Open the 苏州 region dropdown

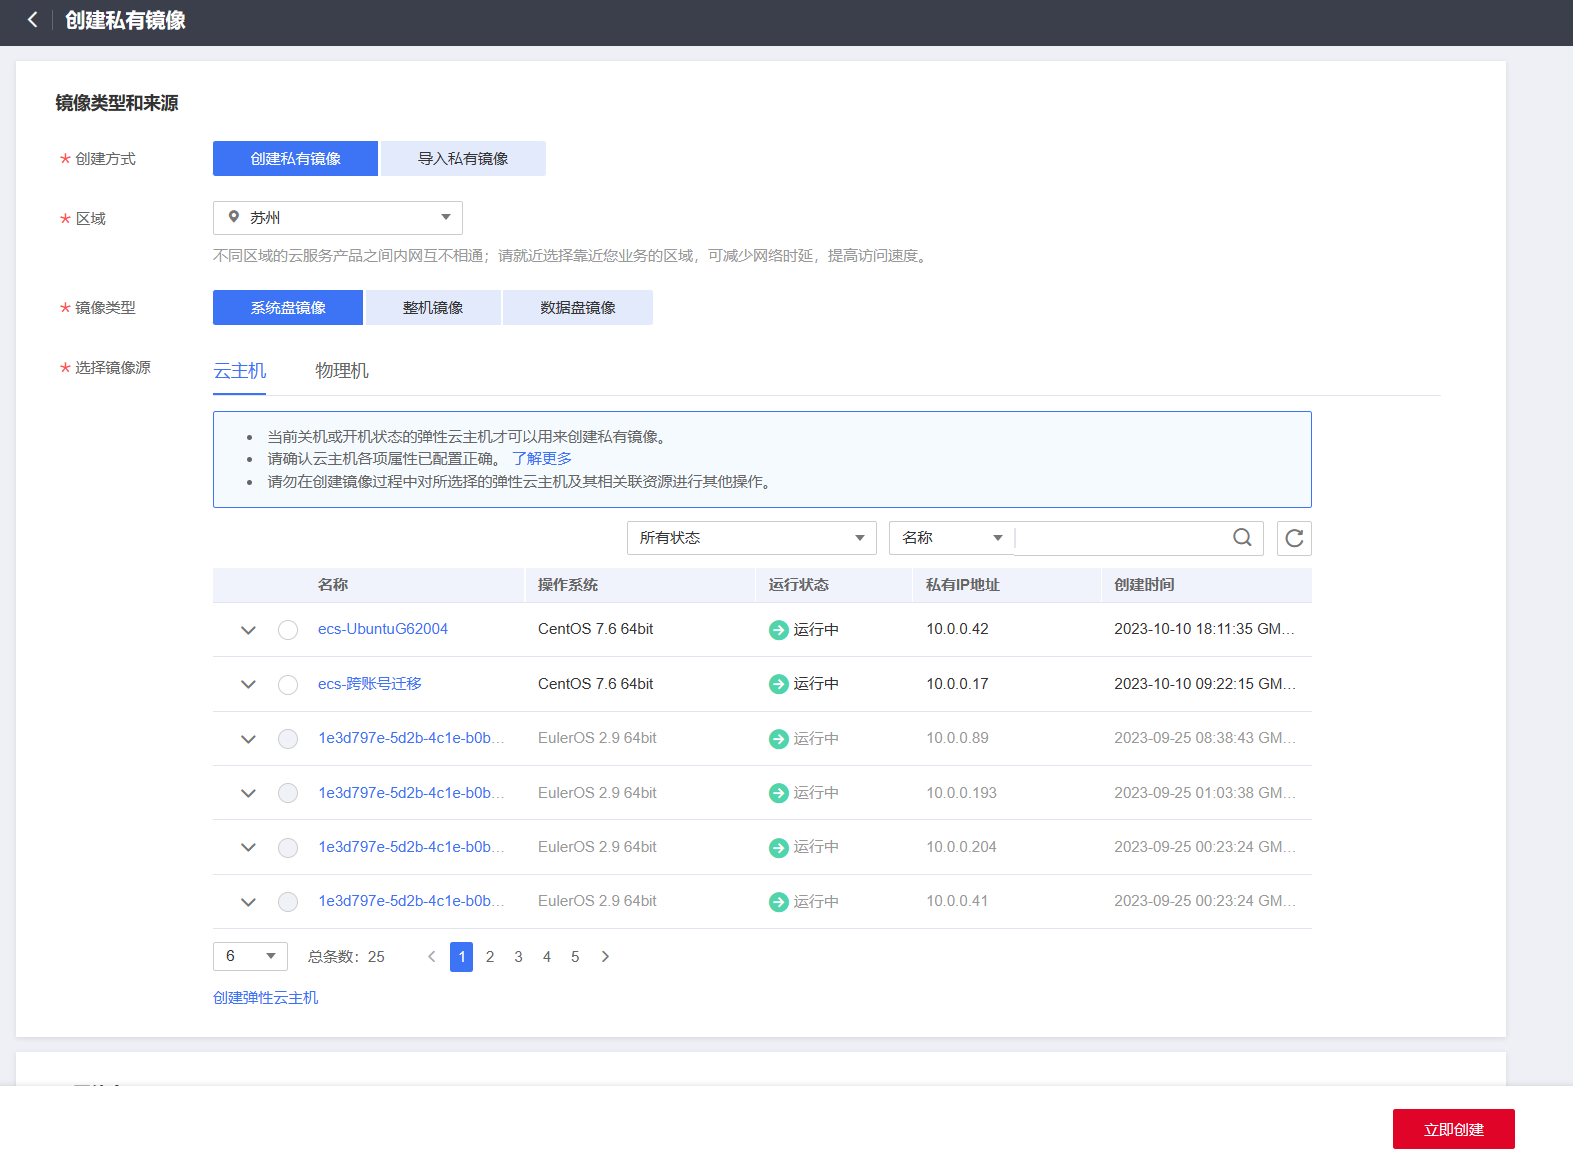(338, 218)
